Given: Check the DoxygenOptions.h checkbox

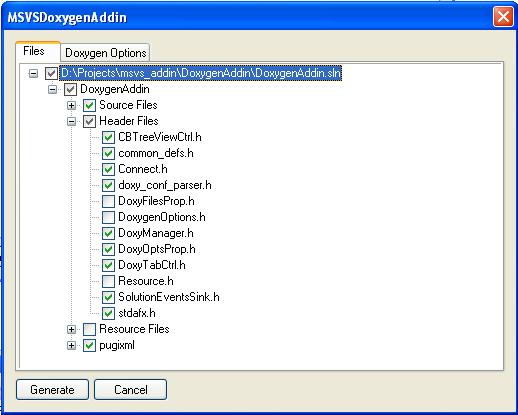Looking at the screenshot, I should 108,217.
